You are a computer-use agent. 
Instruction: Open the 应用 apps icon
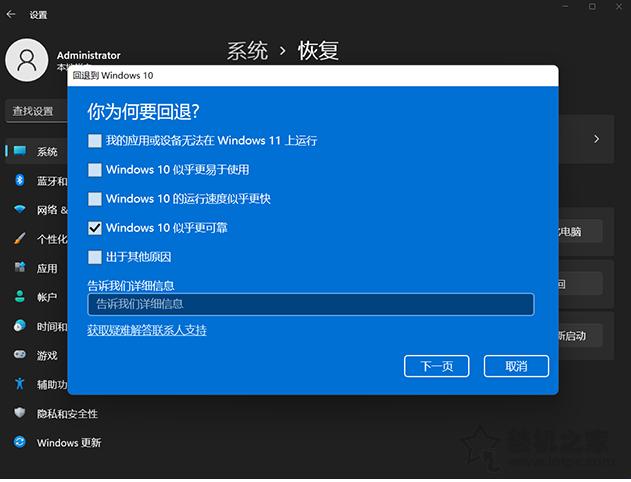coord(20,267)
